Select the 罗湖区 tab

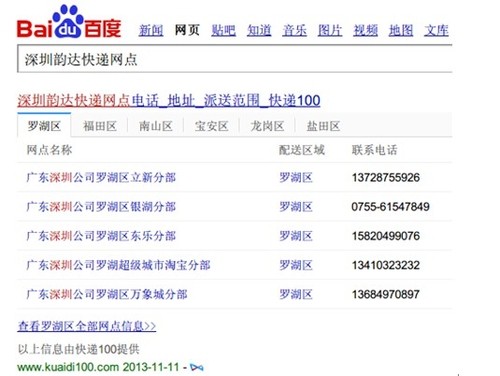pyautogui.click(x=44, y=126)
